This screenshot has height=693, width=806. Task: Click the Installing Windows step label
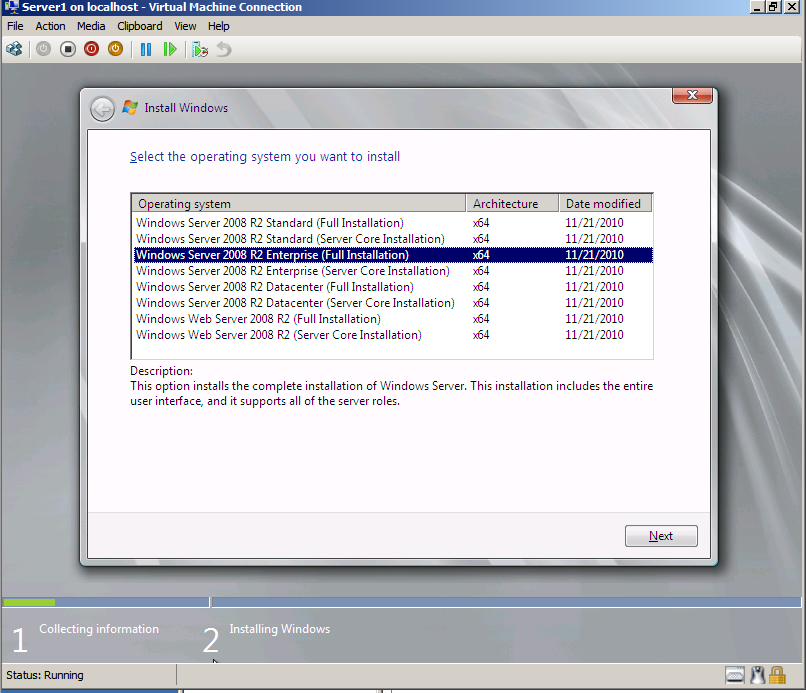(280, 629)
